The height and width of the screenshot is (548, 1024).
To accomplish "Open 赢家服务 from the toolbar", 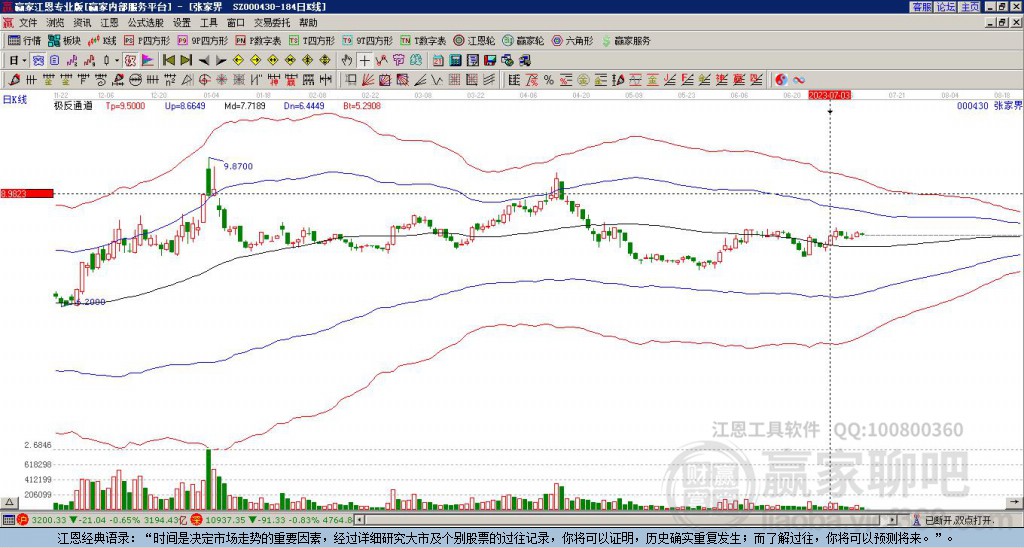I will [626, 40].
